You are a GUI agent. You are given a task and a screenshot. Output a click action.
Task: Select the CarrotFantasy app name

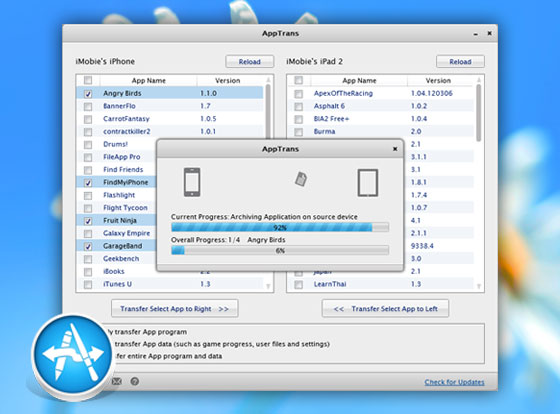[x=126, y=119]
